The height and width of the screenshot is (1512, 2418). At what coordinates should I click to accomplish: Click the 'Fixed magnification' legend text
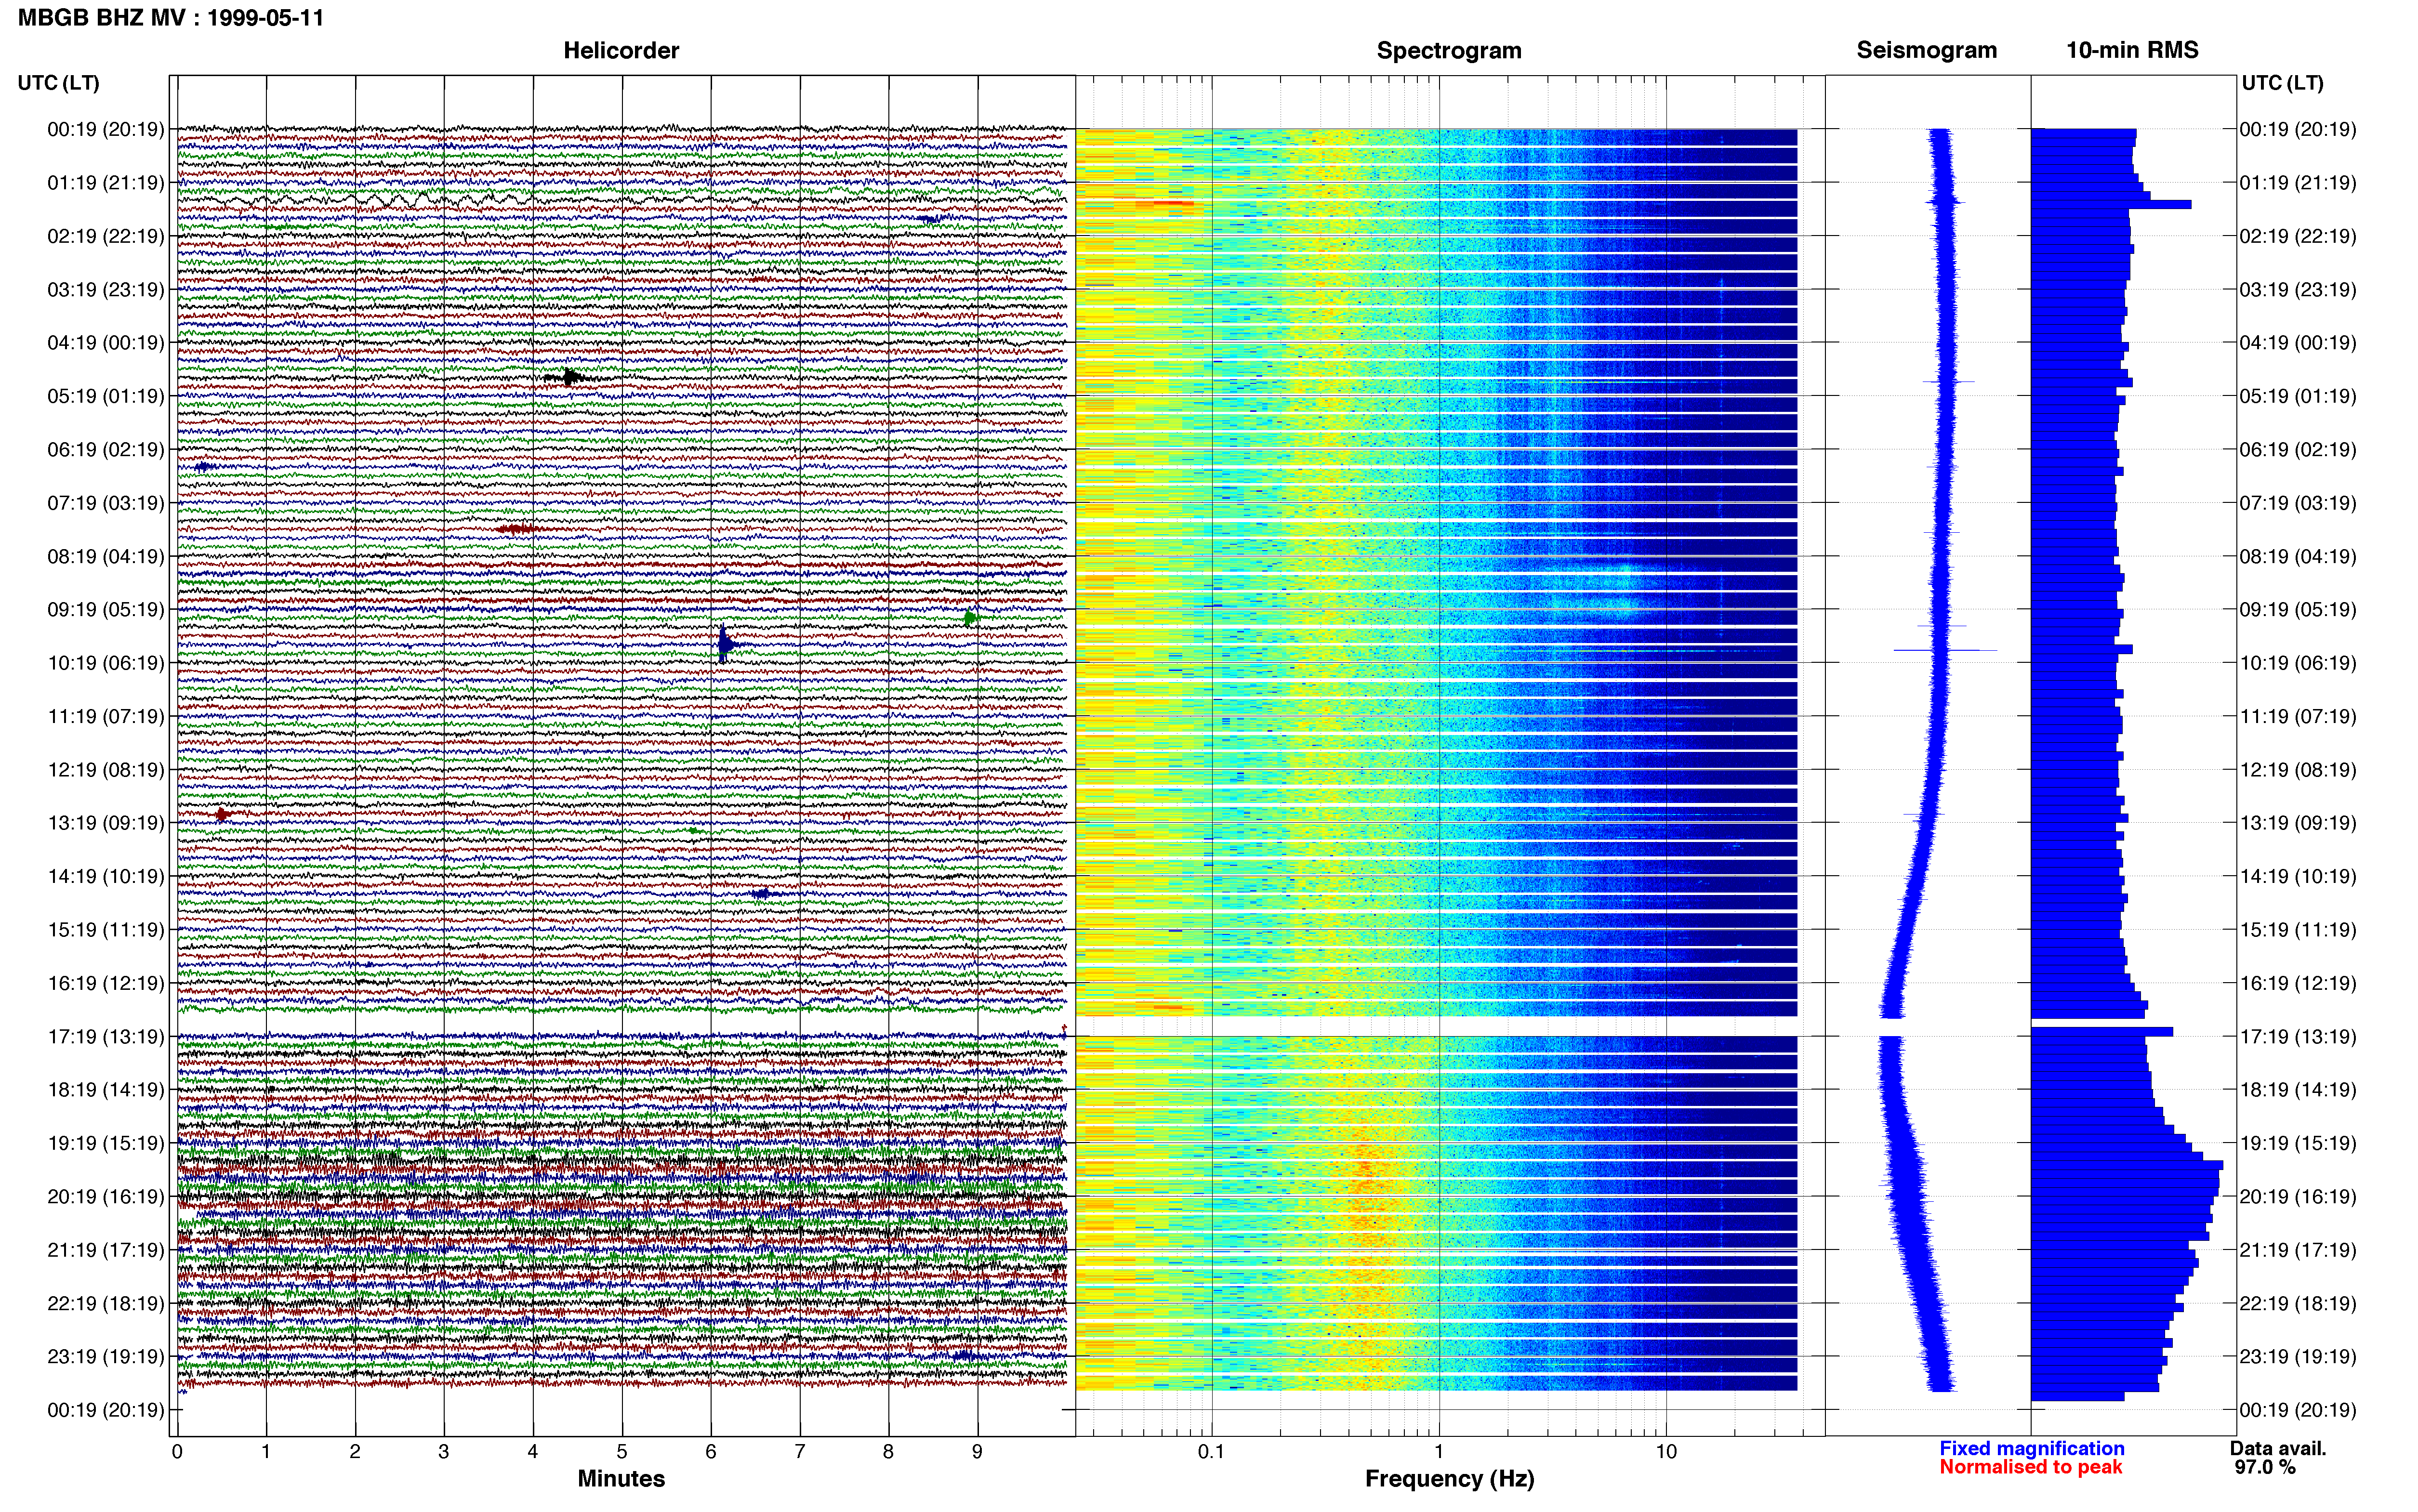click(x=2031, y=1448)
